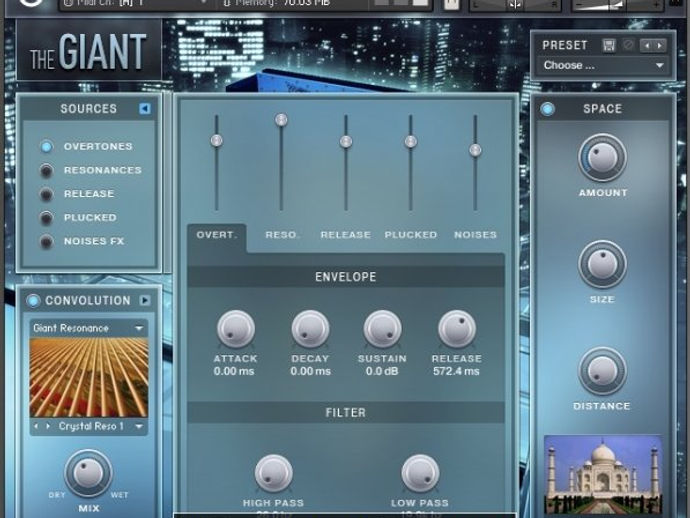Viewport: 690px width, 518px height.
Task: Go to next preset arrow
Action: click(x=659, y=45)
